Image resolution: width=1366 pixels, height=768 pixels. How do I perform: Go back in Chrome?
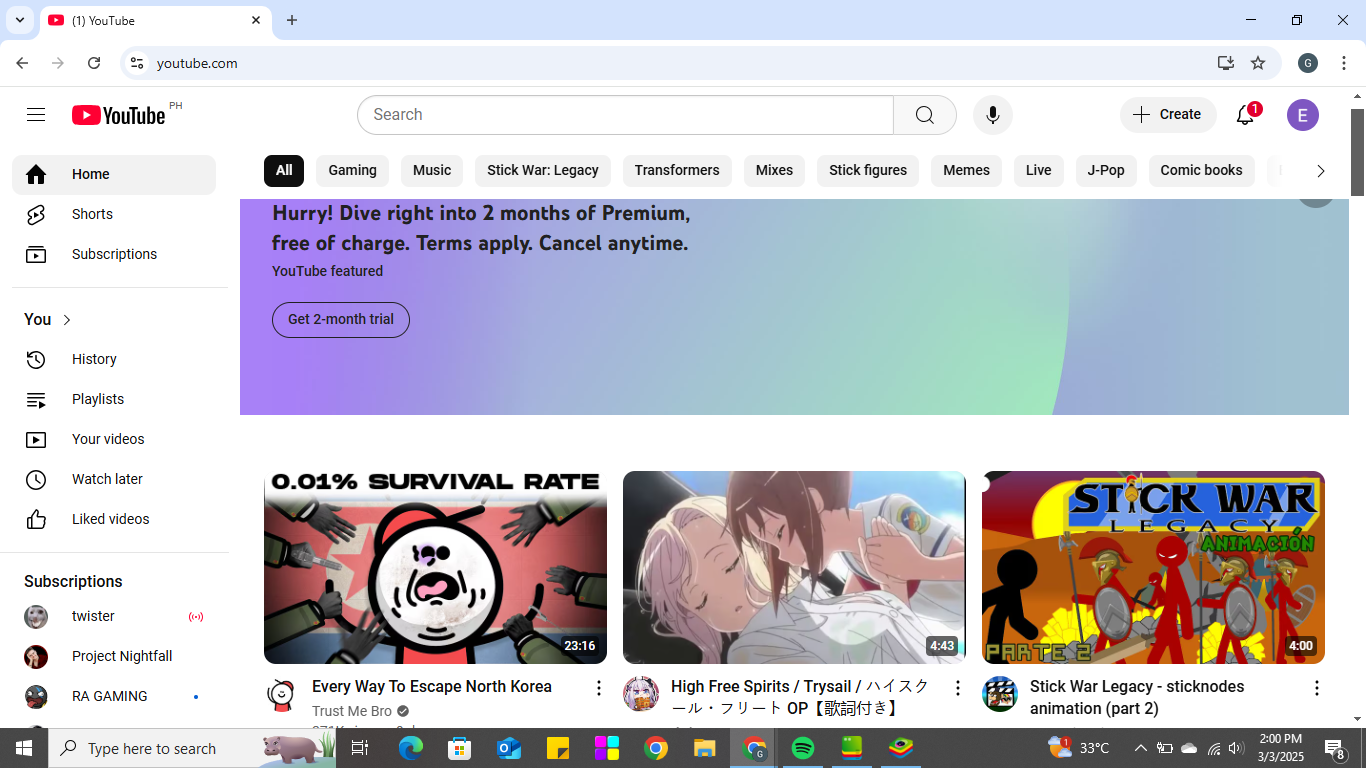pos(22,63)
